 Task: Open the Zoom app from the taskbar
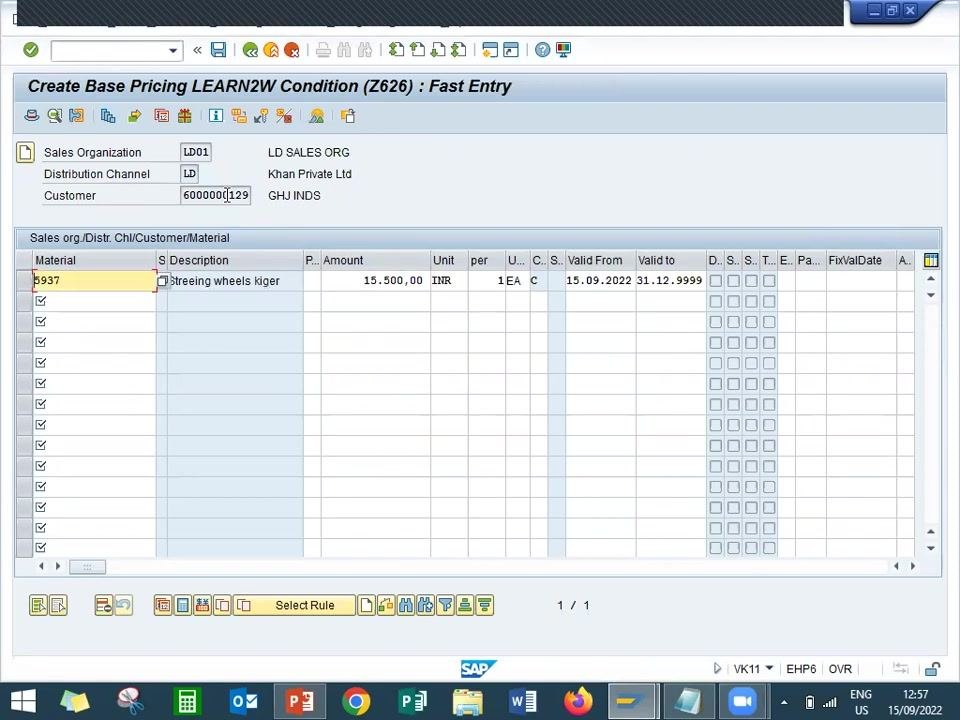[x=742, y=702]
